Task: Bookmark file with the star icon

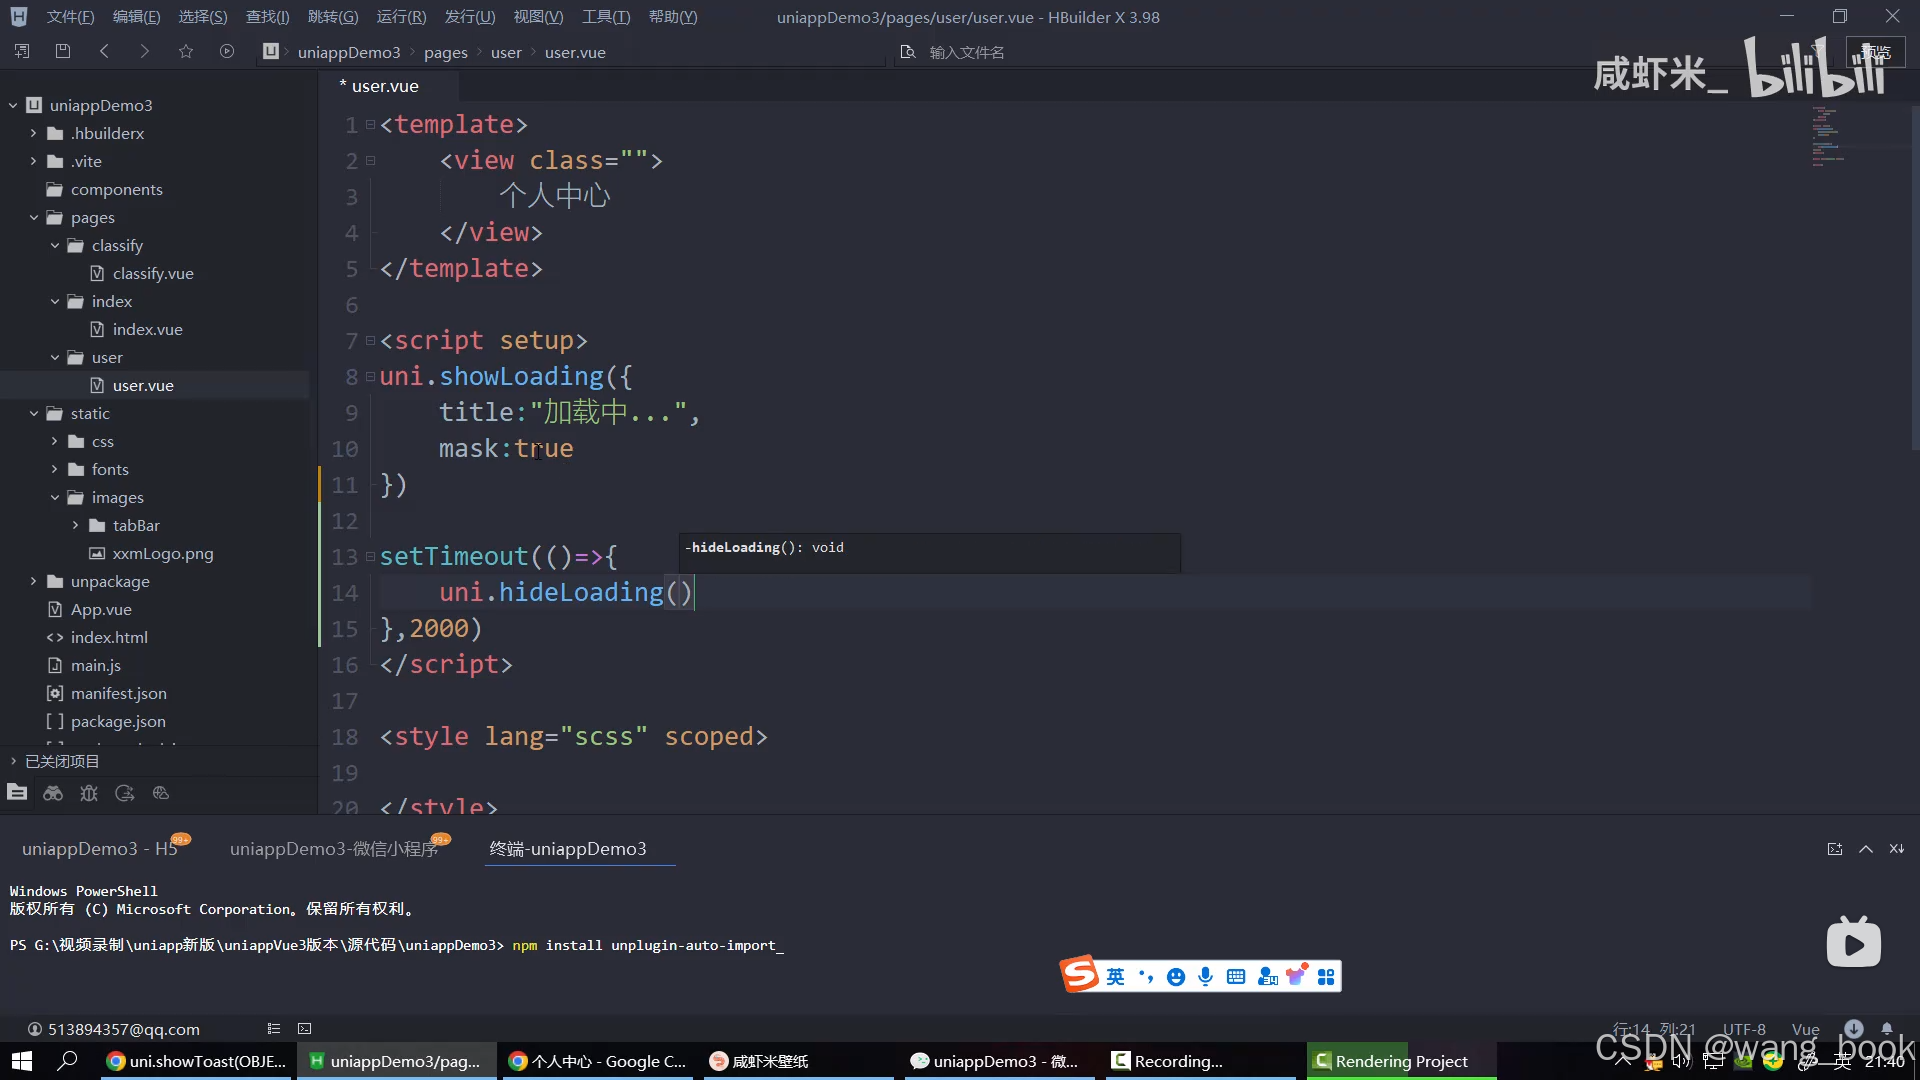Action: [x=186, y=51]
